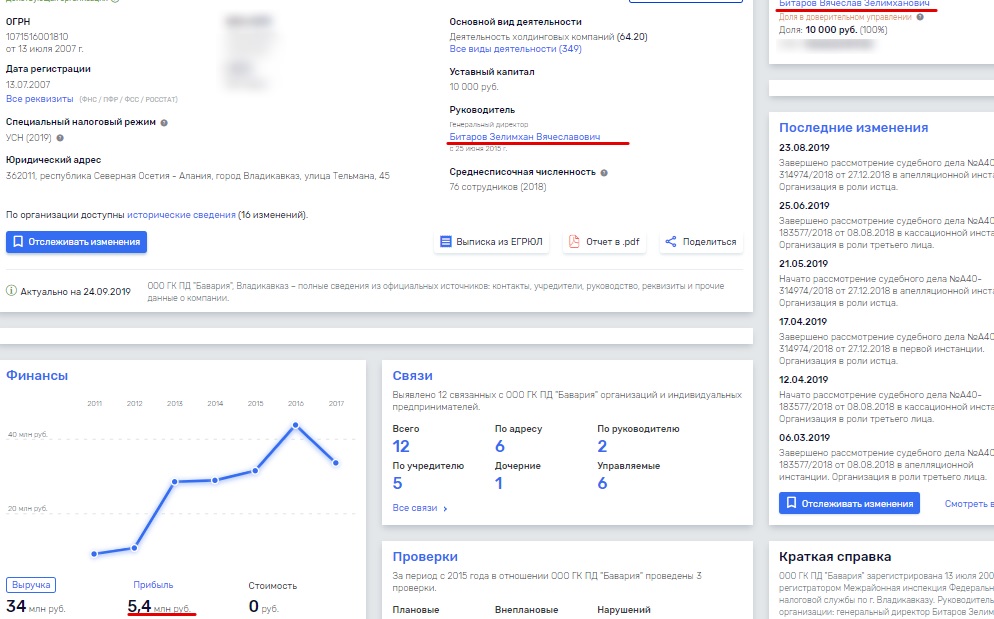The image size is (994, 619).
Task: Open Смотреть link in changes panel
Action: tap(969, 504)
